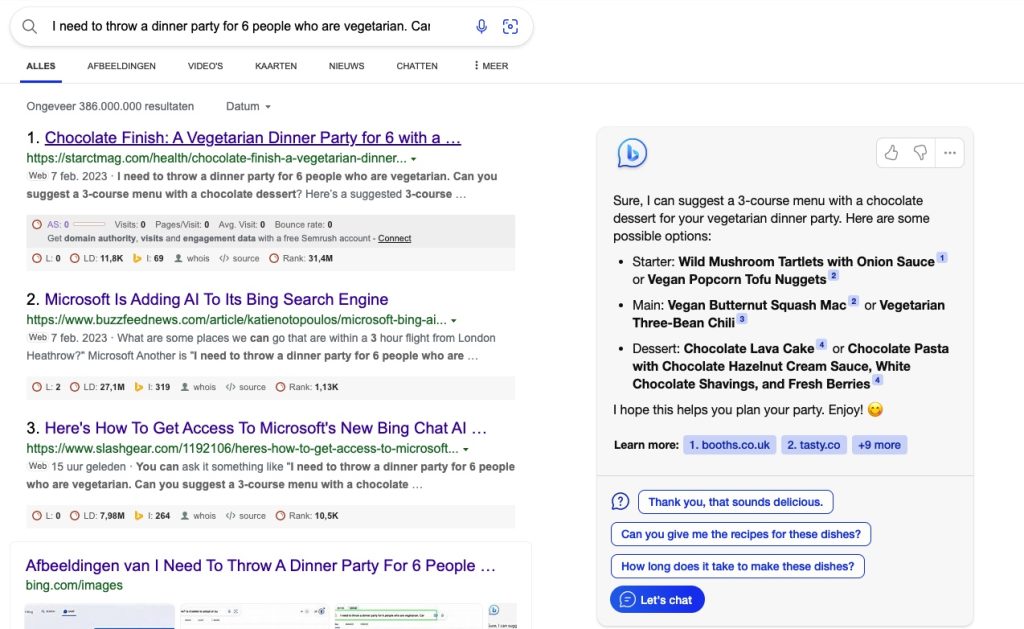Open visual search camera icon

pos(510,26)
